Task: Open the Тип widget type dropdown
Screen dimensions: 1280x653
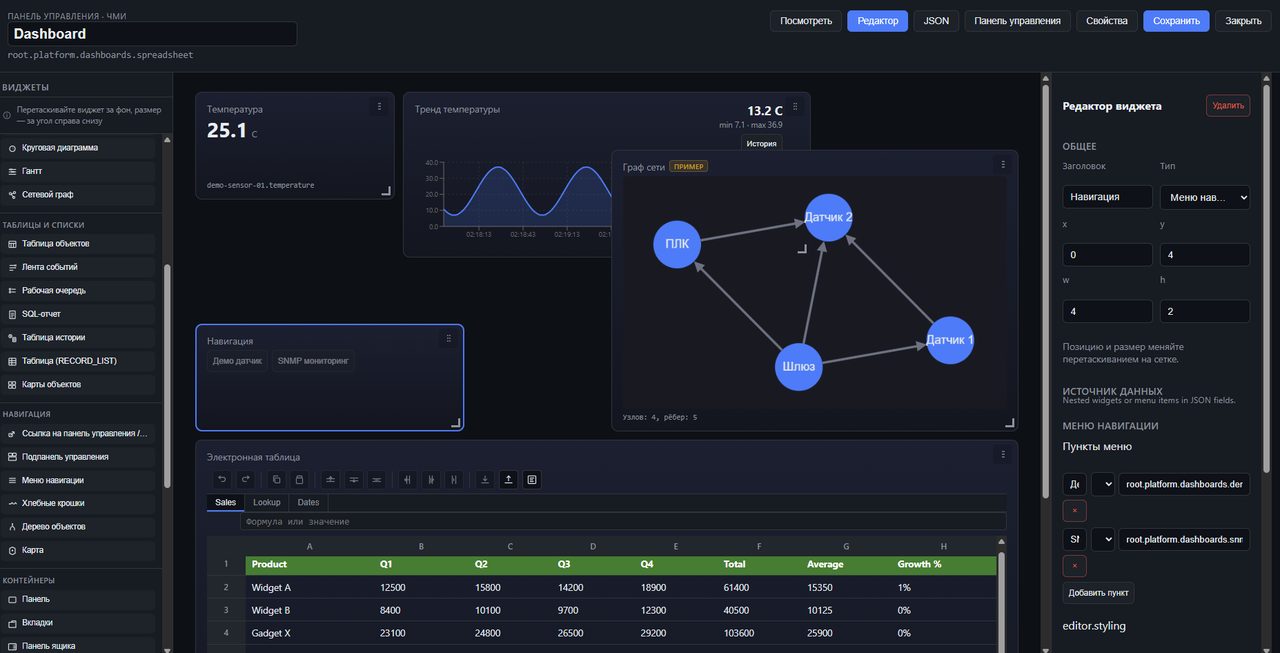Action: (1205, 197)
